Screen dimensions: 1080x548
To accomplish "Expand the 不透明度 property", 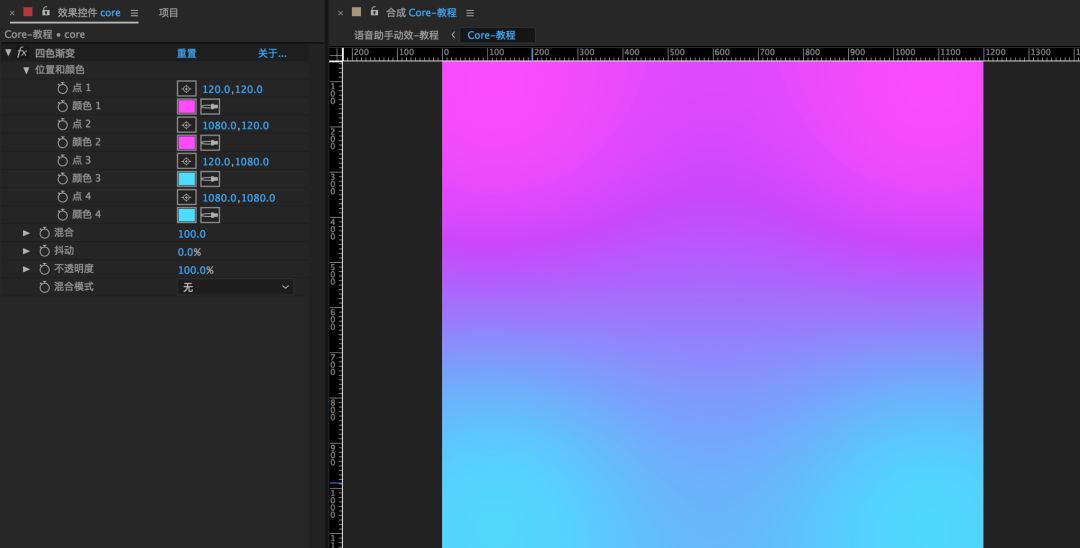I will coord(26,269).
